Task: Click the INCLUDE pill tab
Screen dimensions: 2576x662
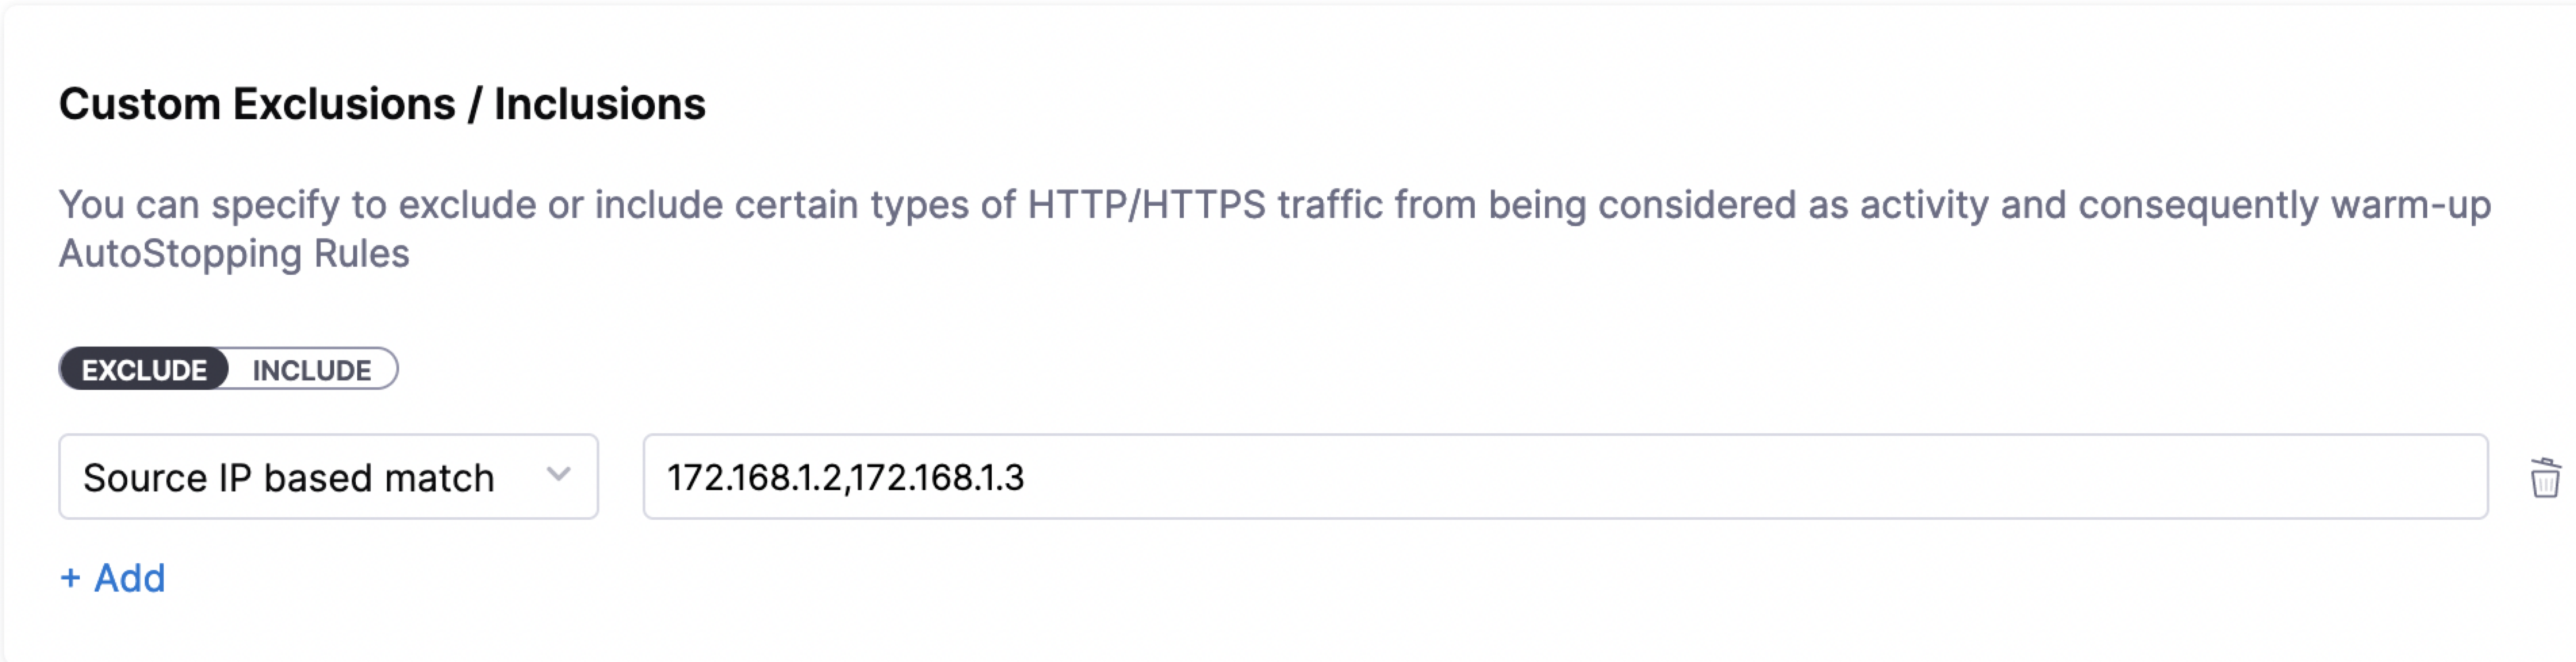Action: pos(311,370)
